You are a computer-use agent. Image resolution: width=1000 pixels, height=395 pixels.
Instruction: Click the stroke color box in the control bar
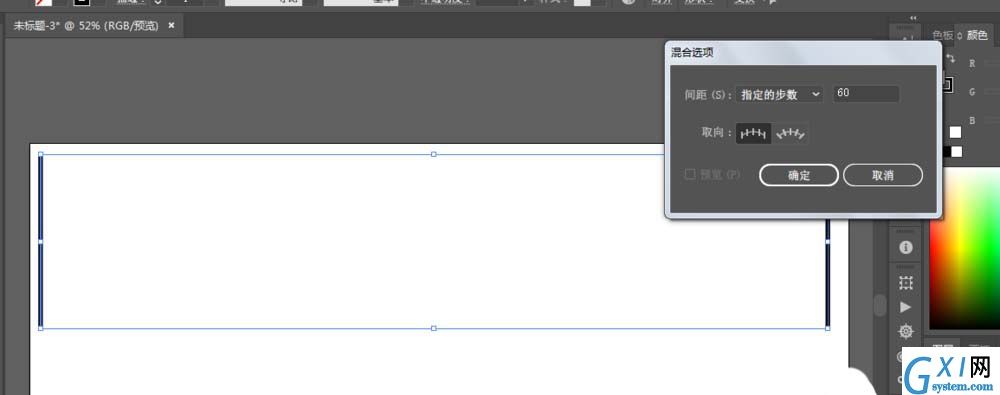coord(82,3)
